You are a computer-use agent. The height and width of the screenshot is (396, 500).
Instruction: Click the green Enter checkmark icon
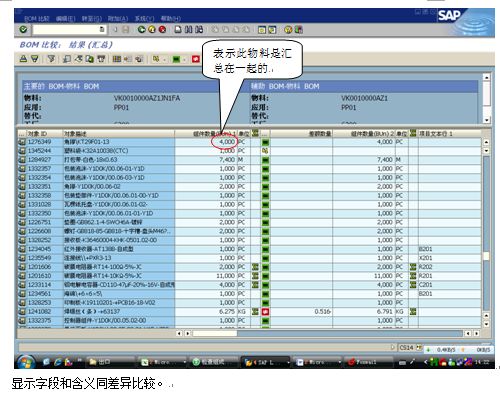[23, 30]
